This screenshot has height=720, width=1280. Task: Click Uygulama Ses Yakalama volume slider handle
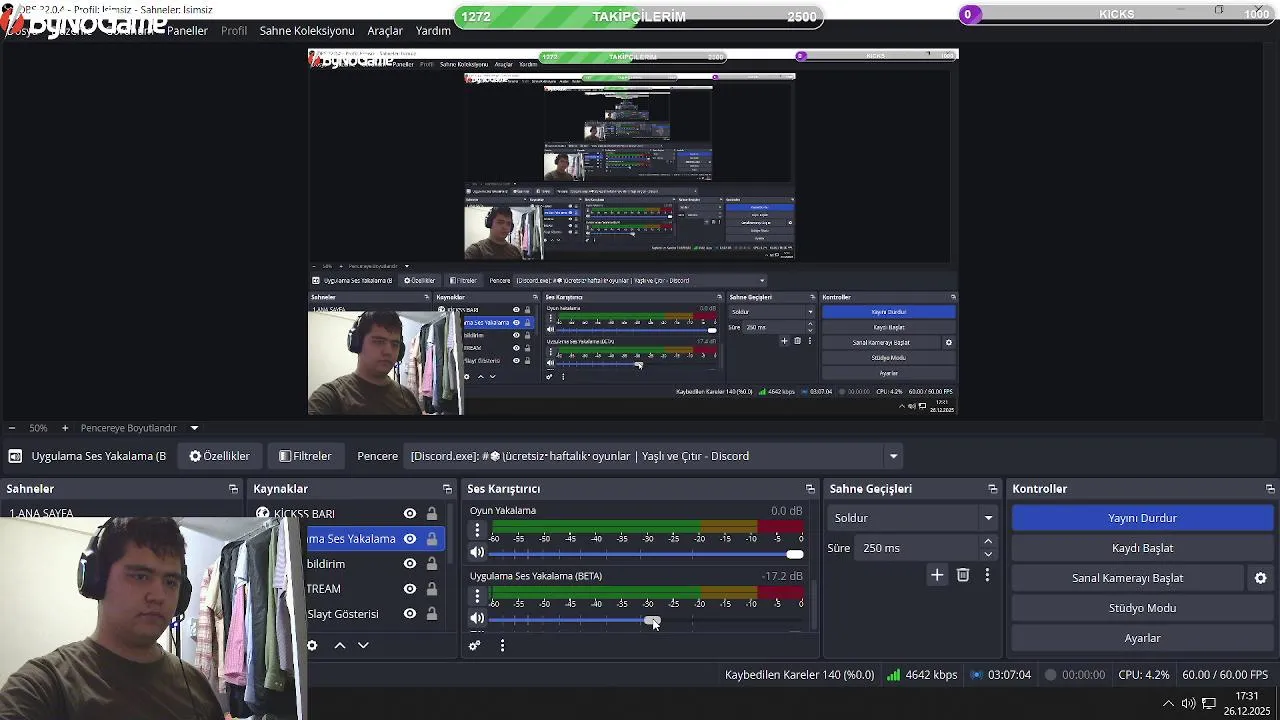[652, 620]
